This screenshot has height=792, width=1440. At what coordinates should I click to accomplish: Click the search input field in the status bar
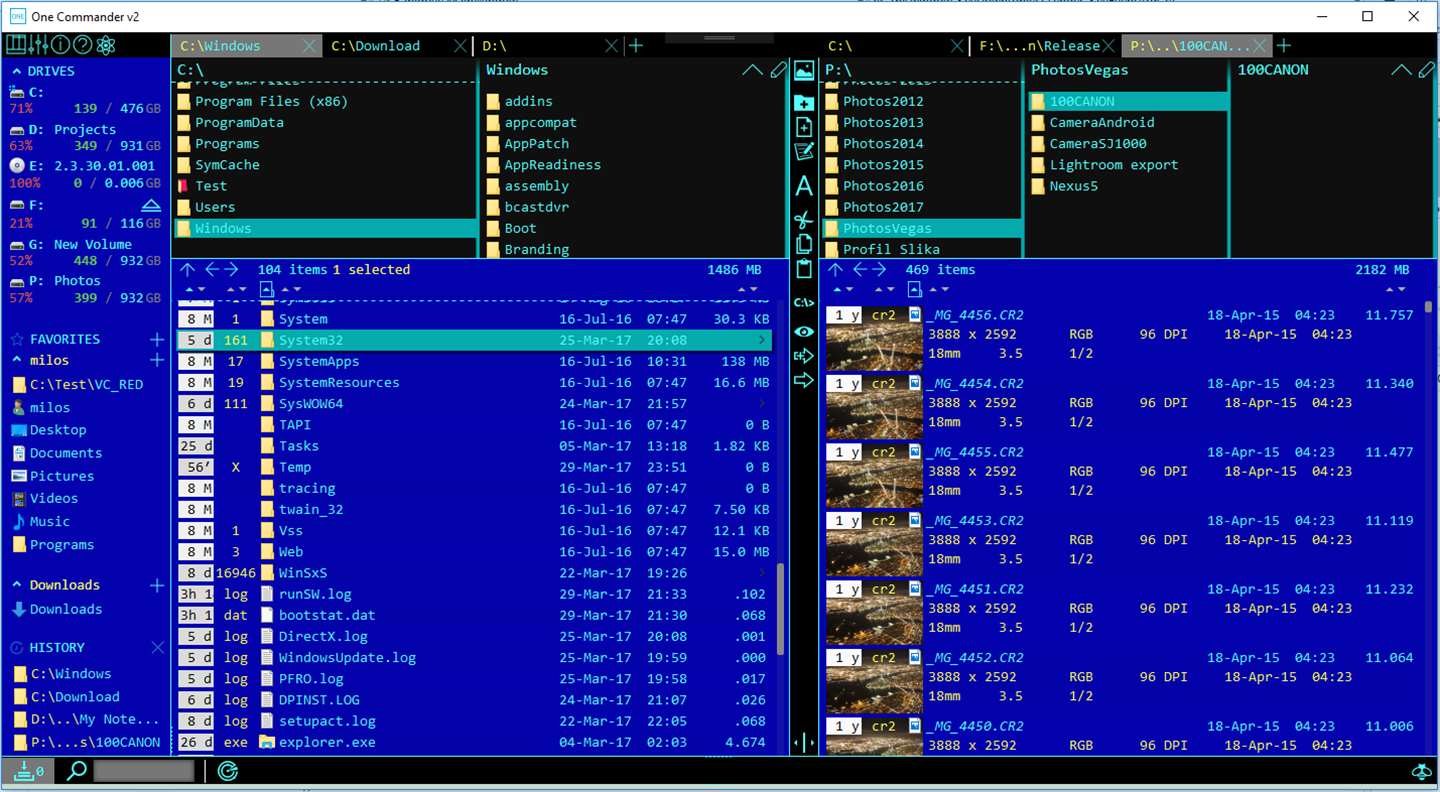tap(143, 771)
